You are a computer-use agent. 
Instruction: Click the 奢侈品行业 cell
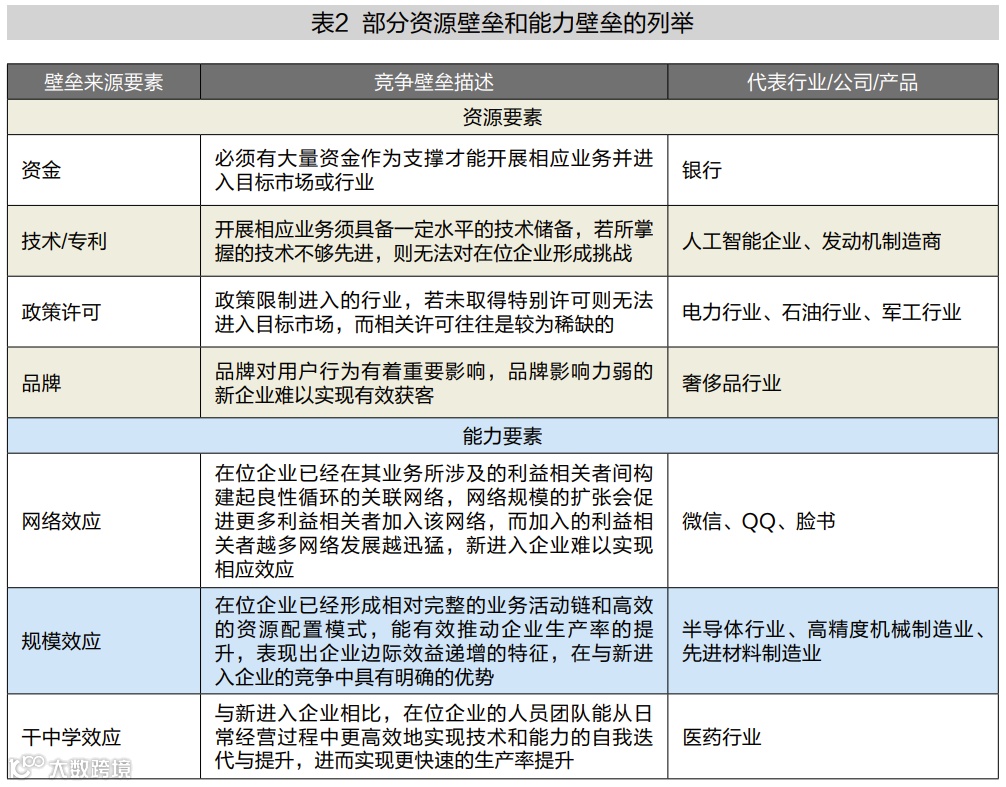point(833,384)
